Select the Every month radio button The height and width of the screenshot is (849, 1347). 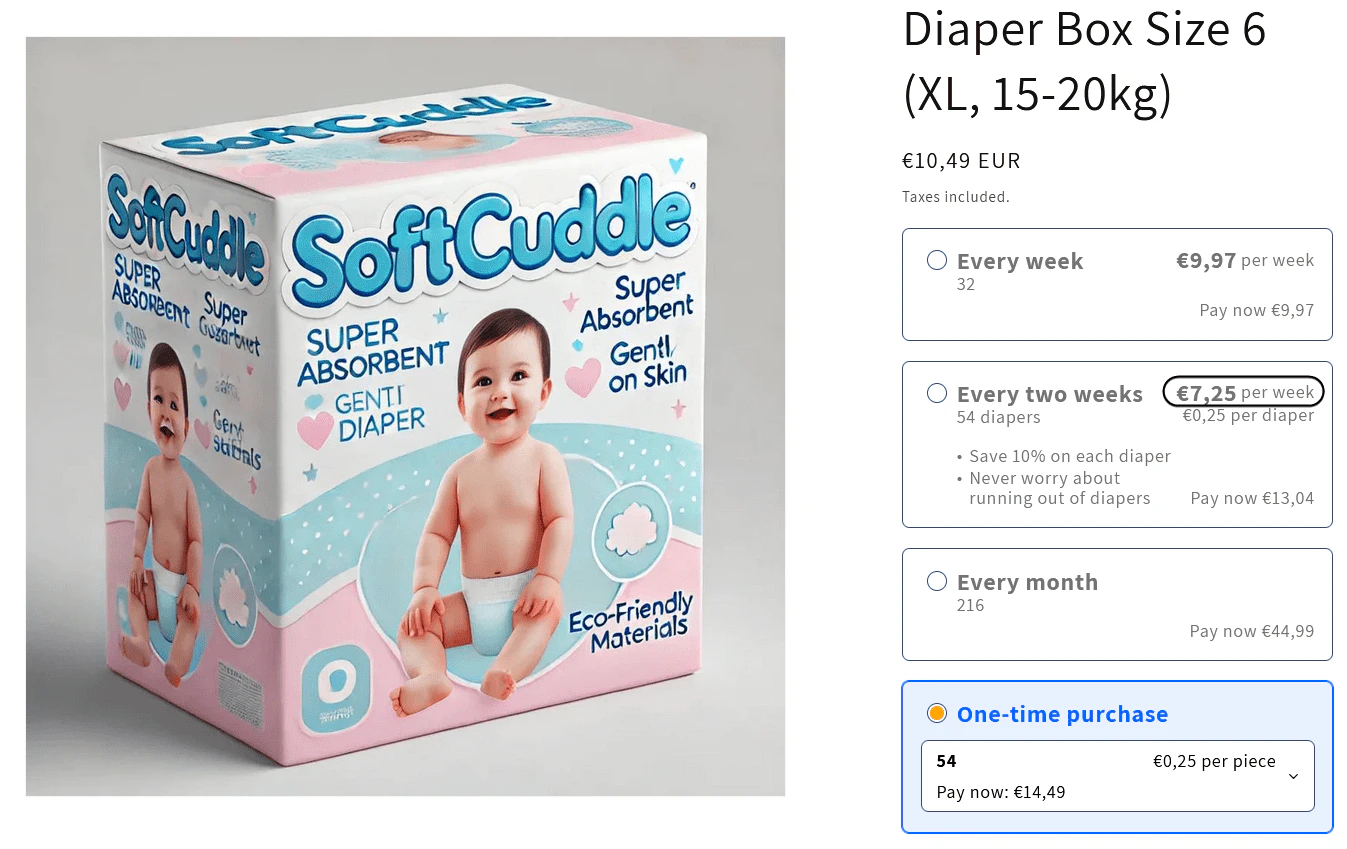937,581
